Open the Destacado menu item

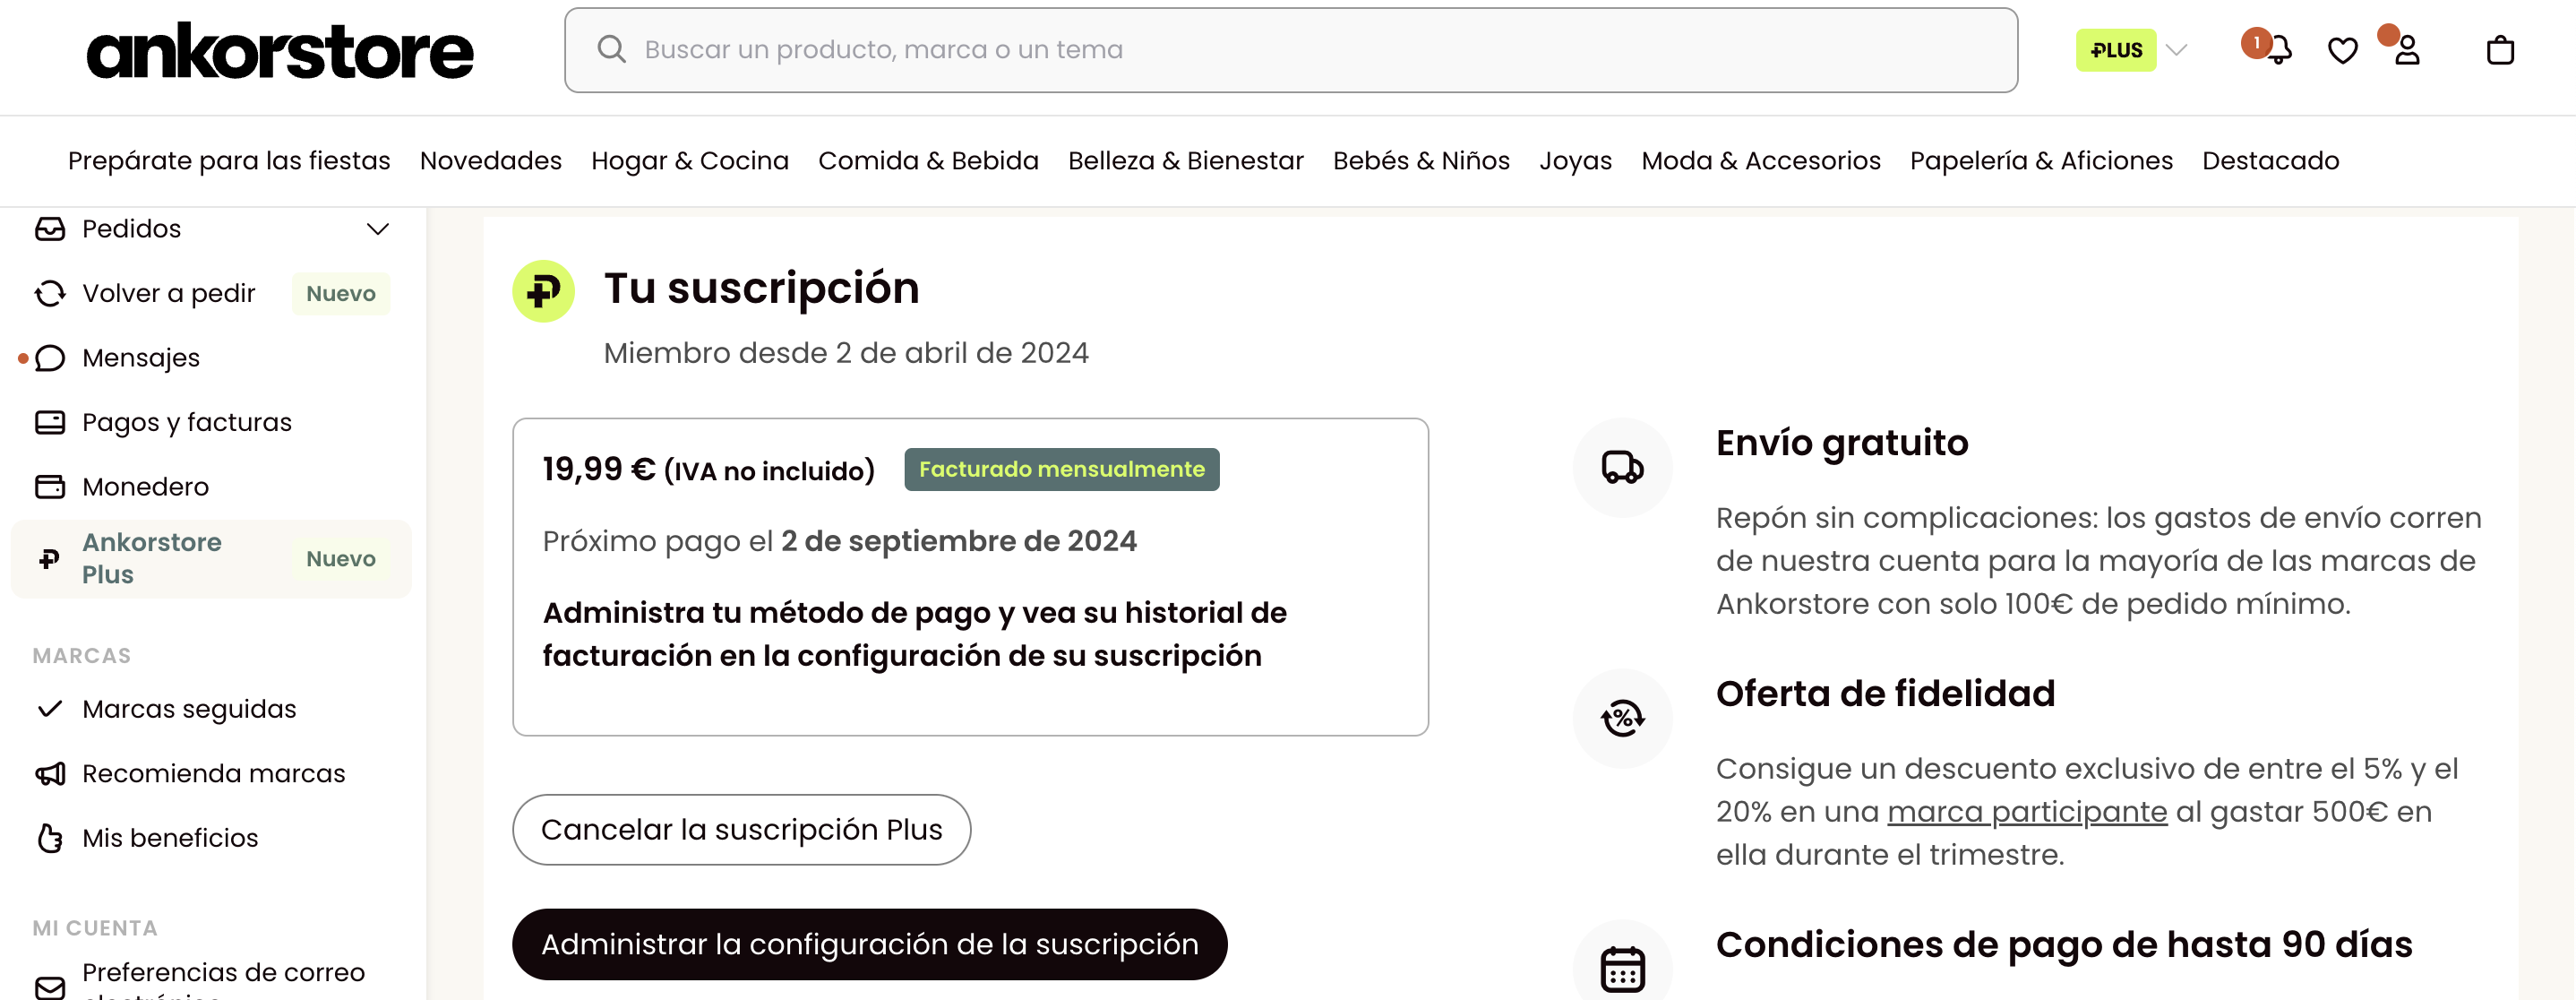click(2270, 161)
